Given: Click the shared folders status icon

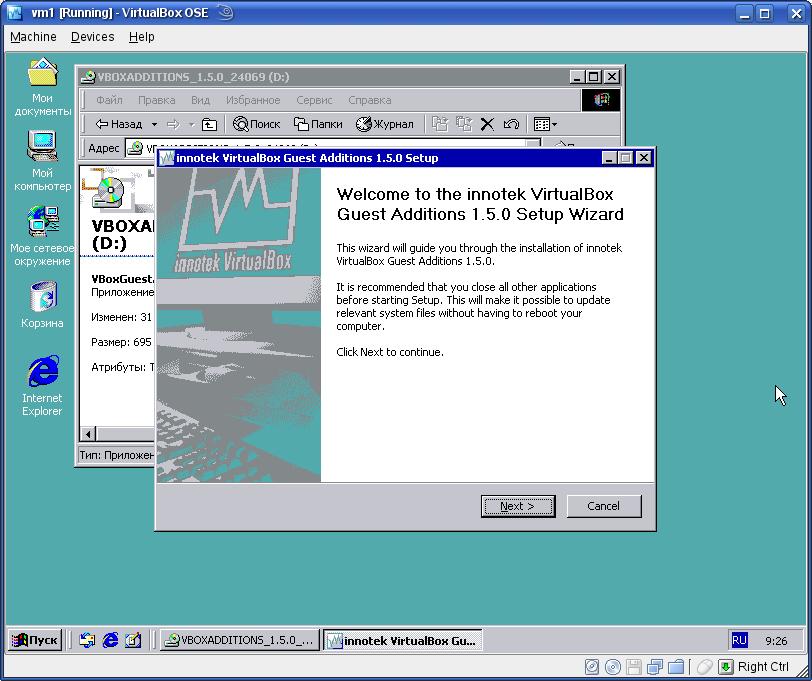Looking at the screenshot, I should (676, 666).
